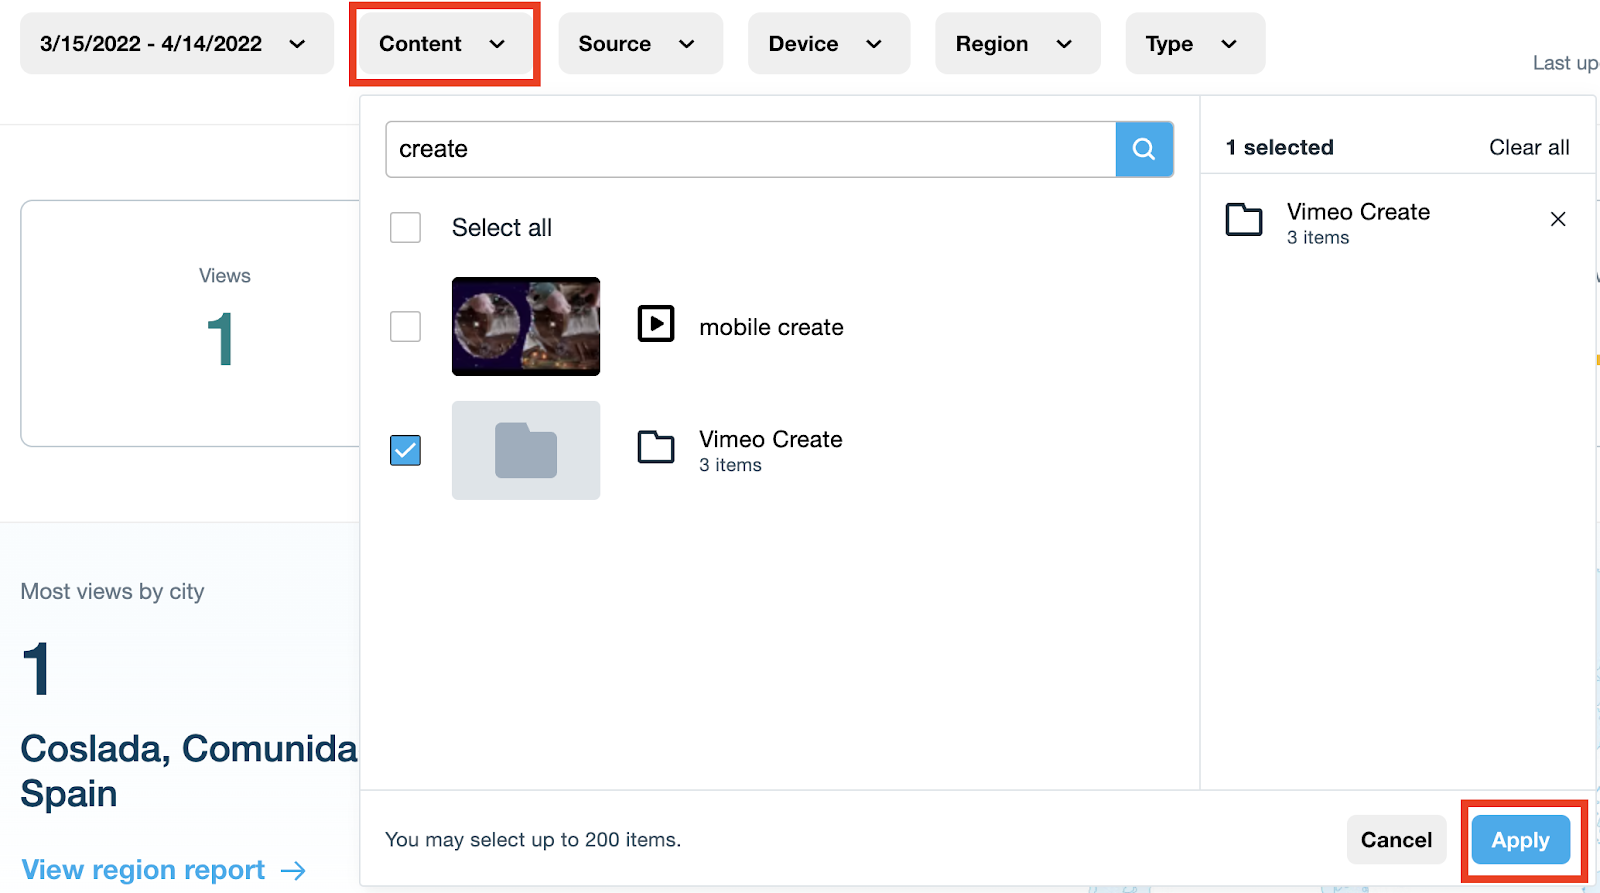Click the mobile create title text

tap(771, 327)
